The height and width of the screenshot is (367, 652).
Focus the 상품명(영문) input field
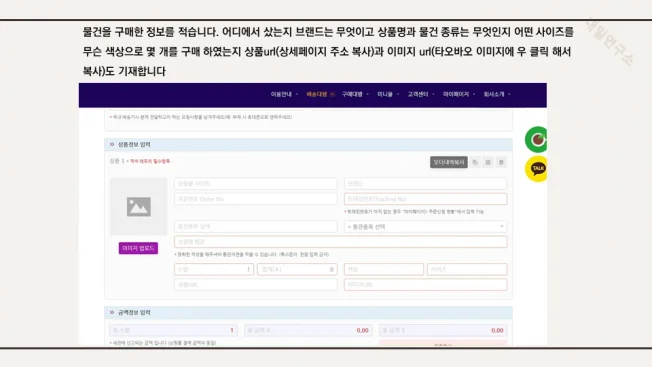click(341, 241)
